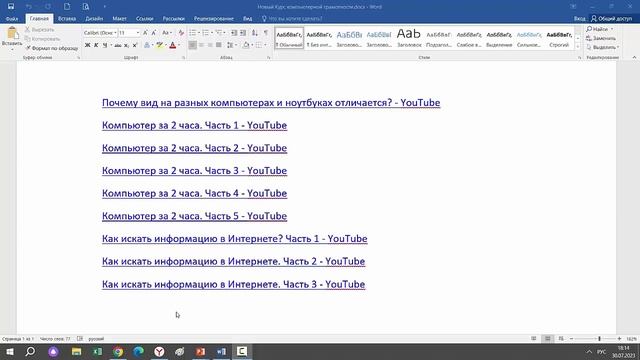This screenshot has height=360, width=640.
Task: Copy selection with Копировать
Action: (x=42, y=39)
